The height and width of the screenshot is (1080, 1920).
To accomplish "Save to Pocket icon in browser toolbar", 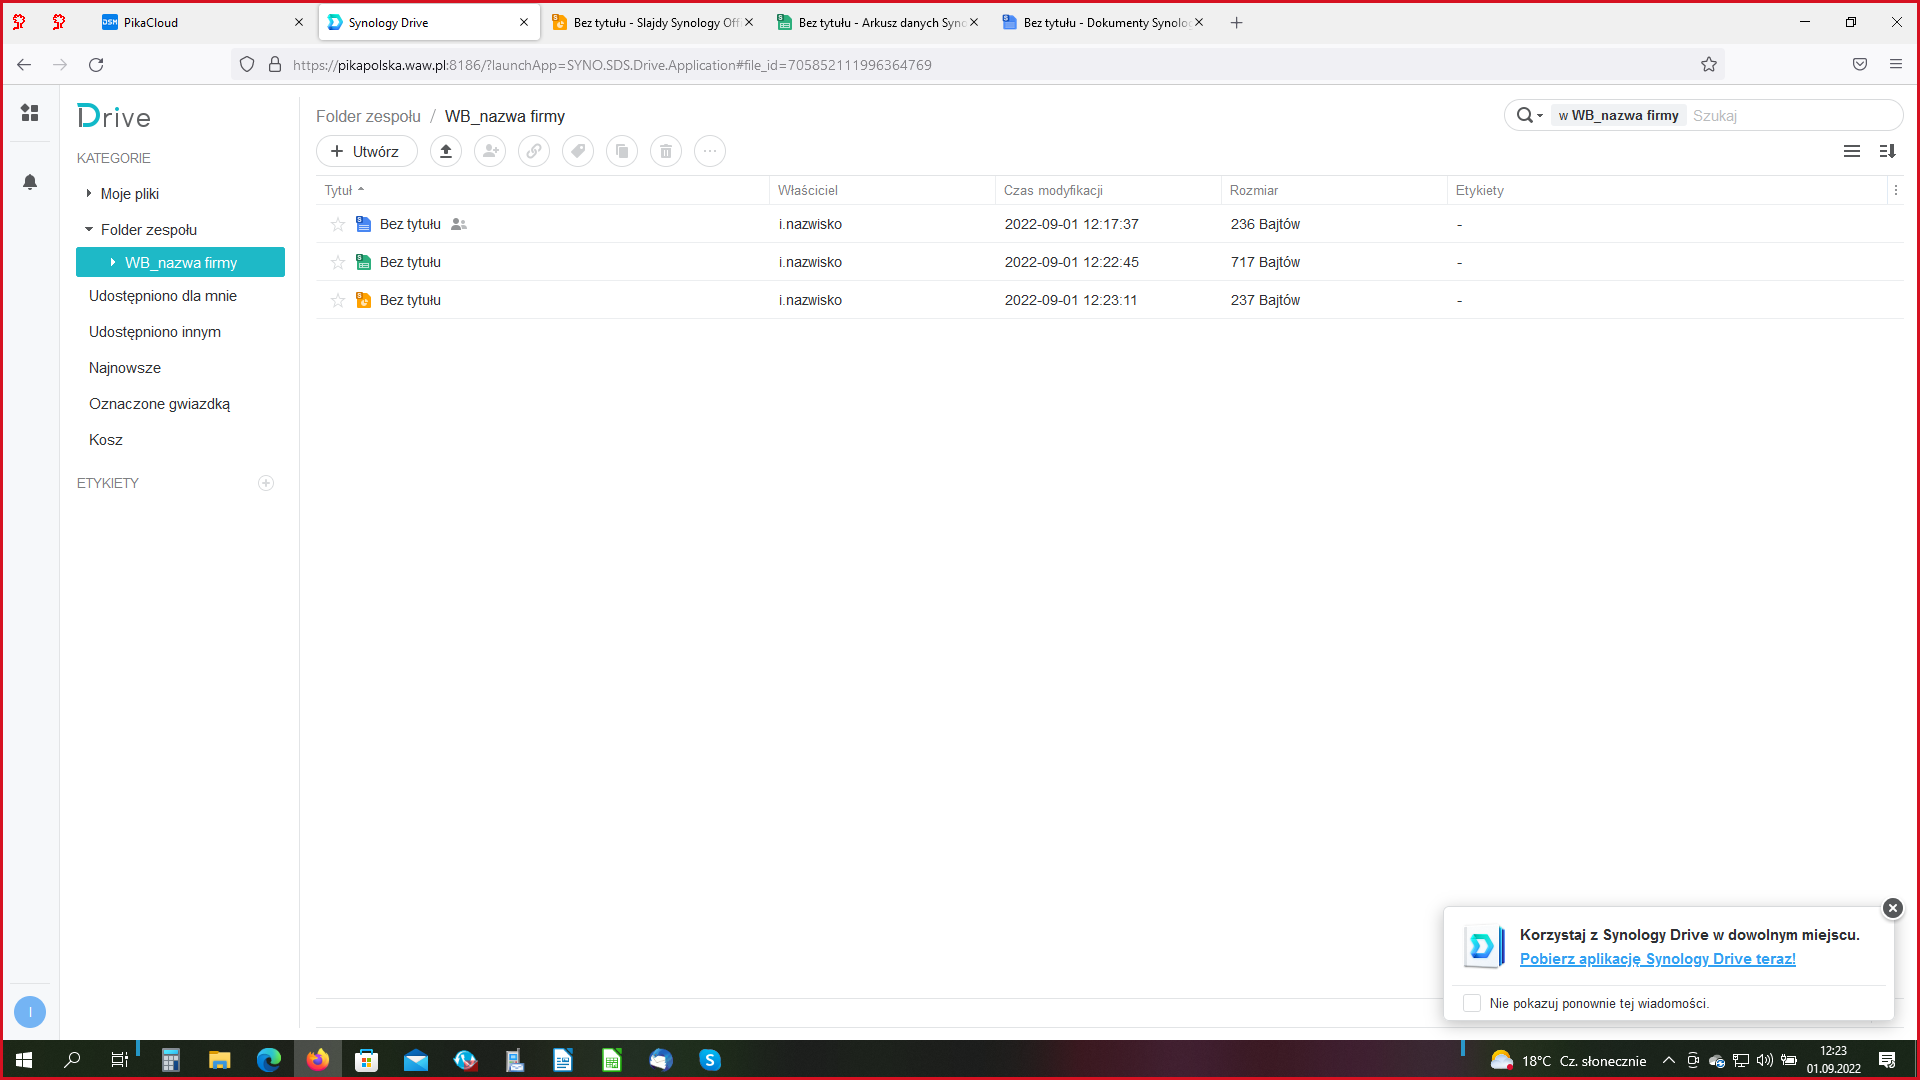I will [x=1860, y=65].
